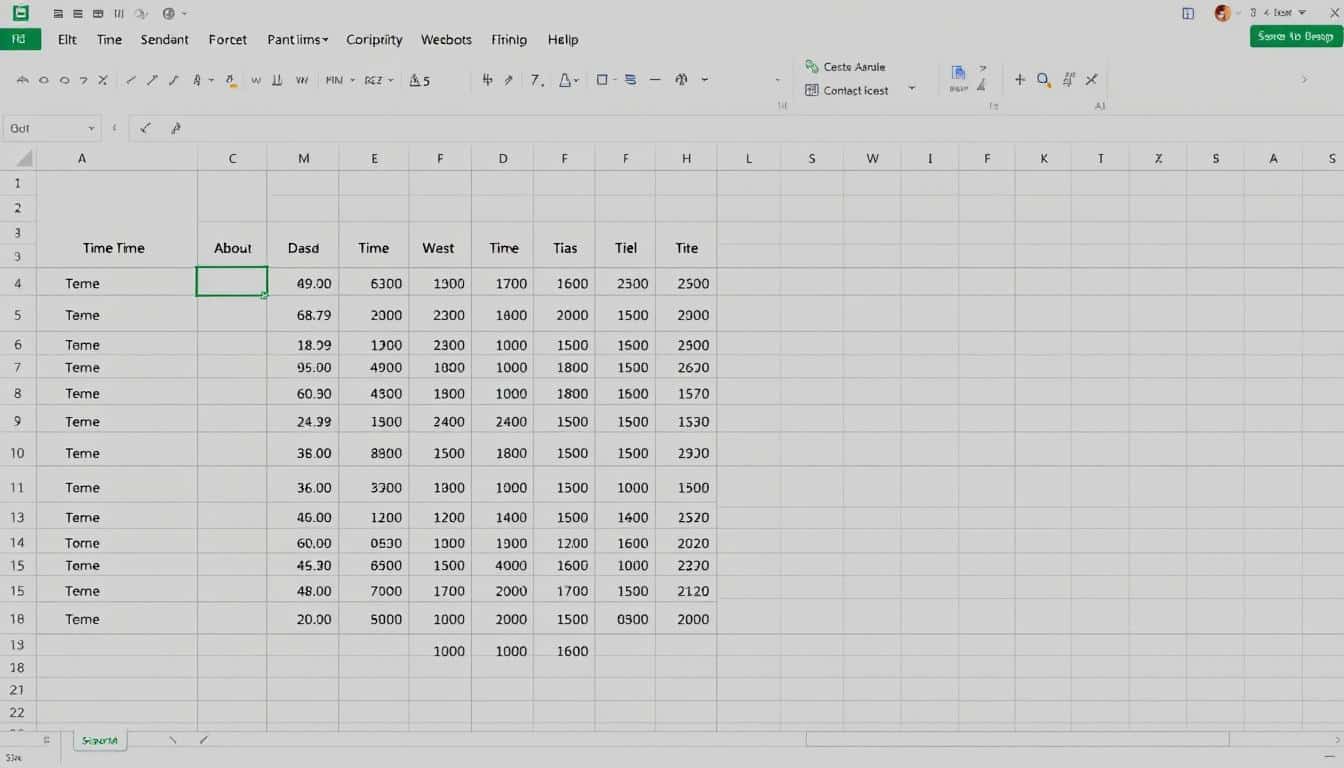Select column header M

click(303, 158)
